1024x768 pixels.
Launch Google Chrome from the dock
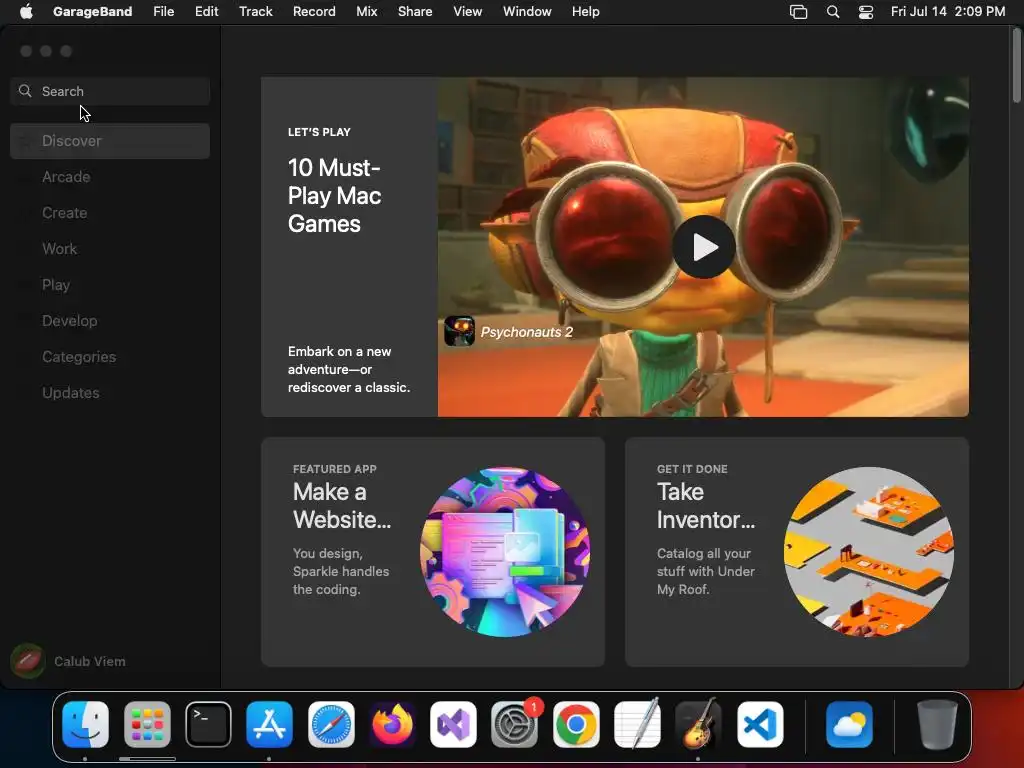(576, 724)
